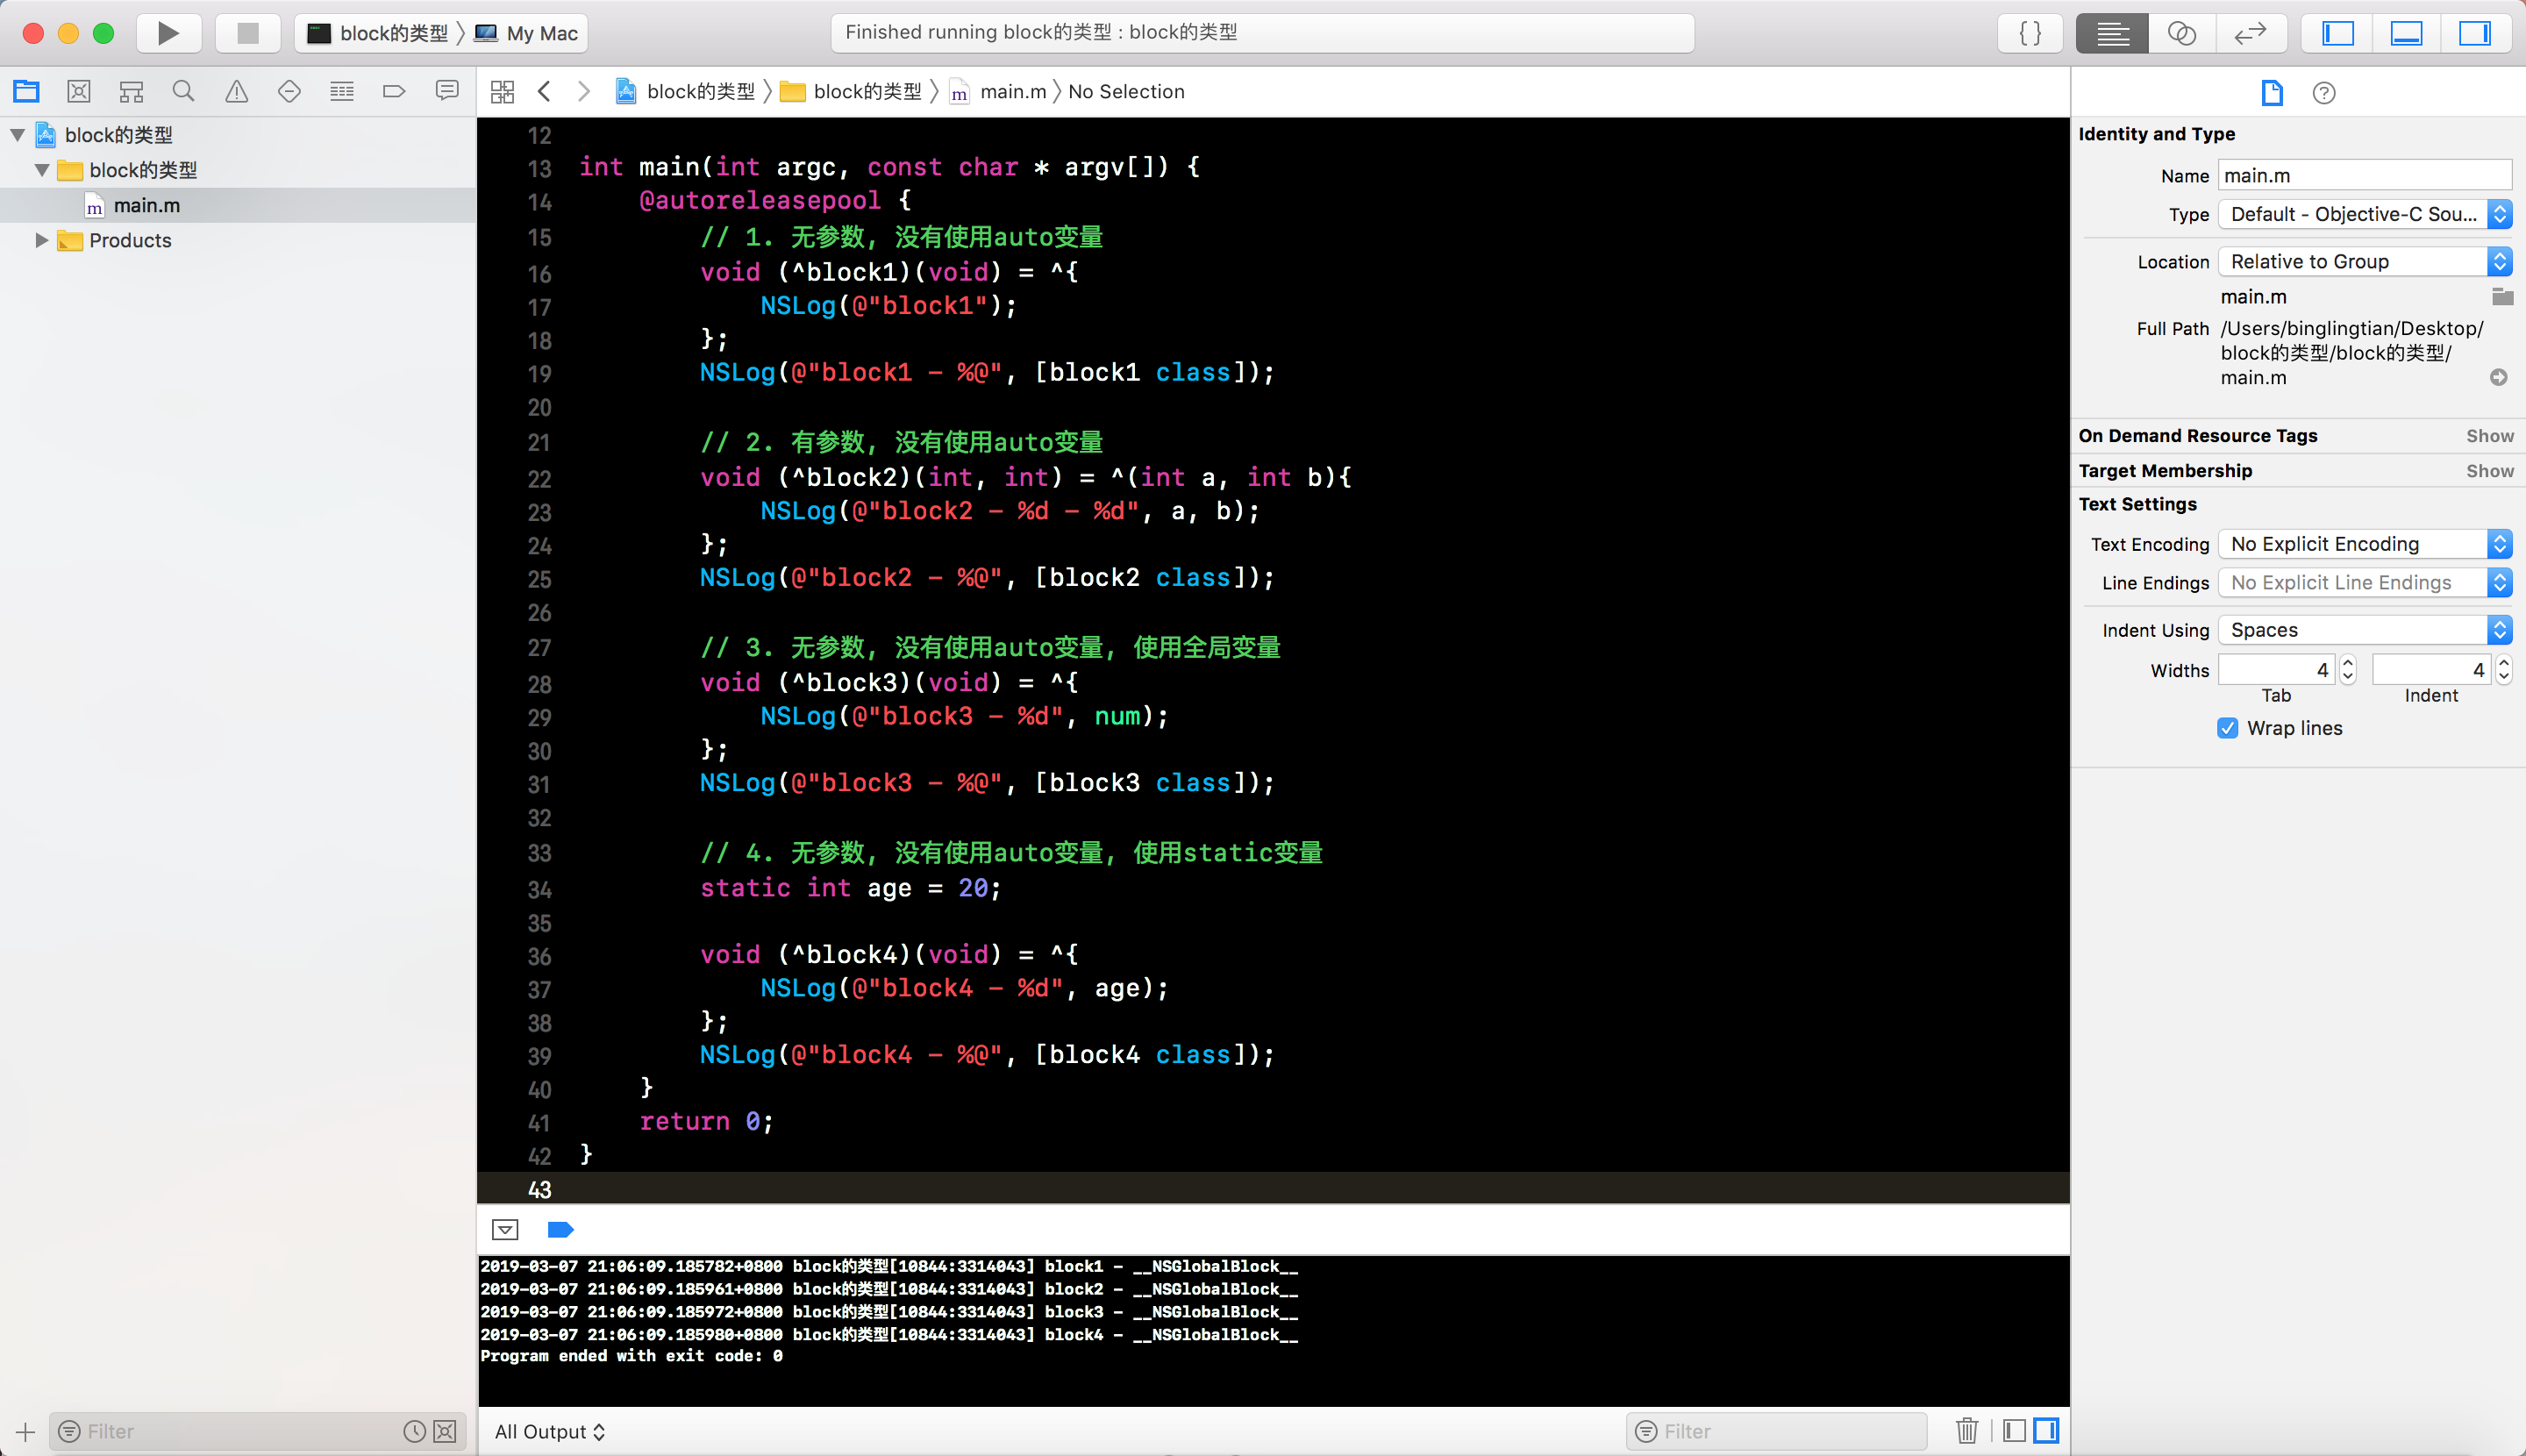Switch to the Assistant editor (overlapping circles)

tap(2181, 33)
